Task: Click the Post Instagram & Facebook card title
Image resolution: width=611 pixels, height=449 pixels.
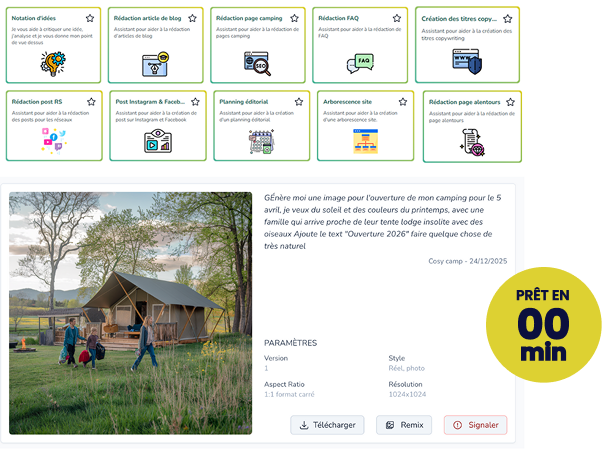Action: coord(150,102)
